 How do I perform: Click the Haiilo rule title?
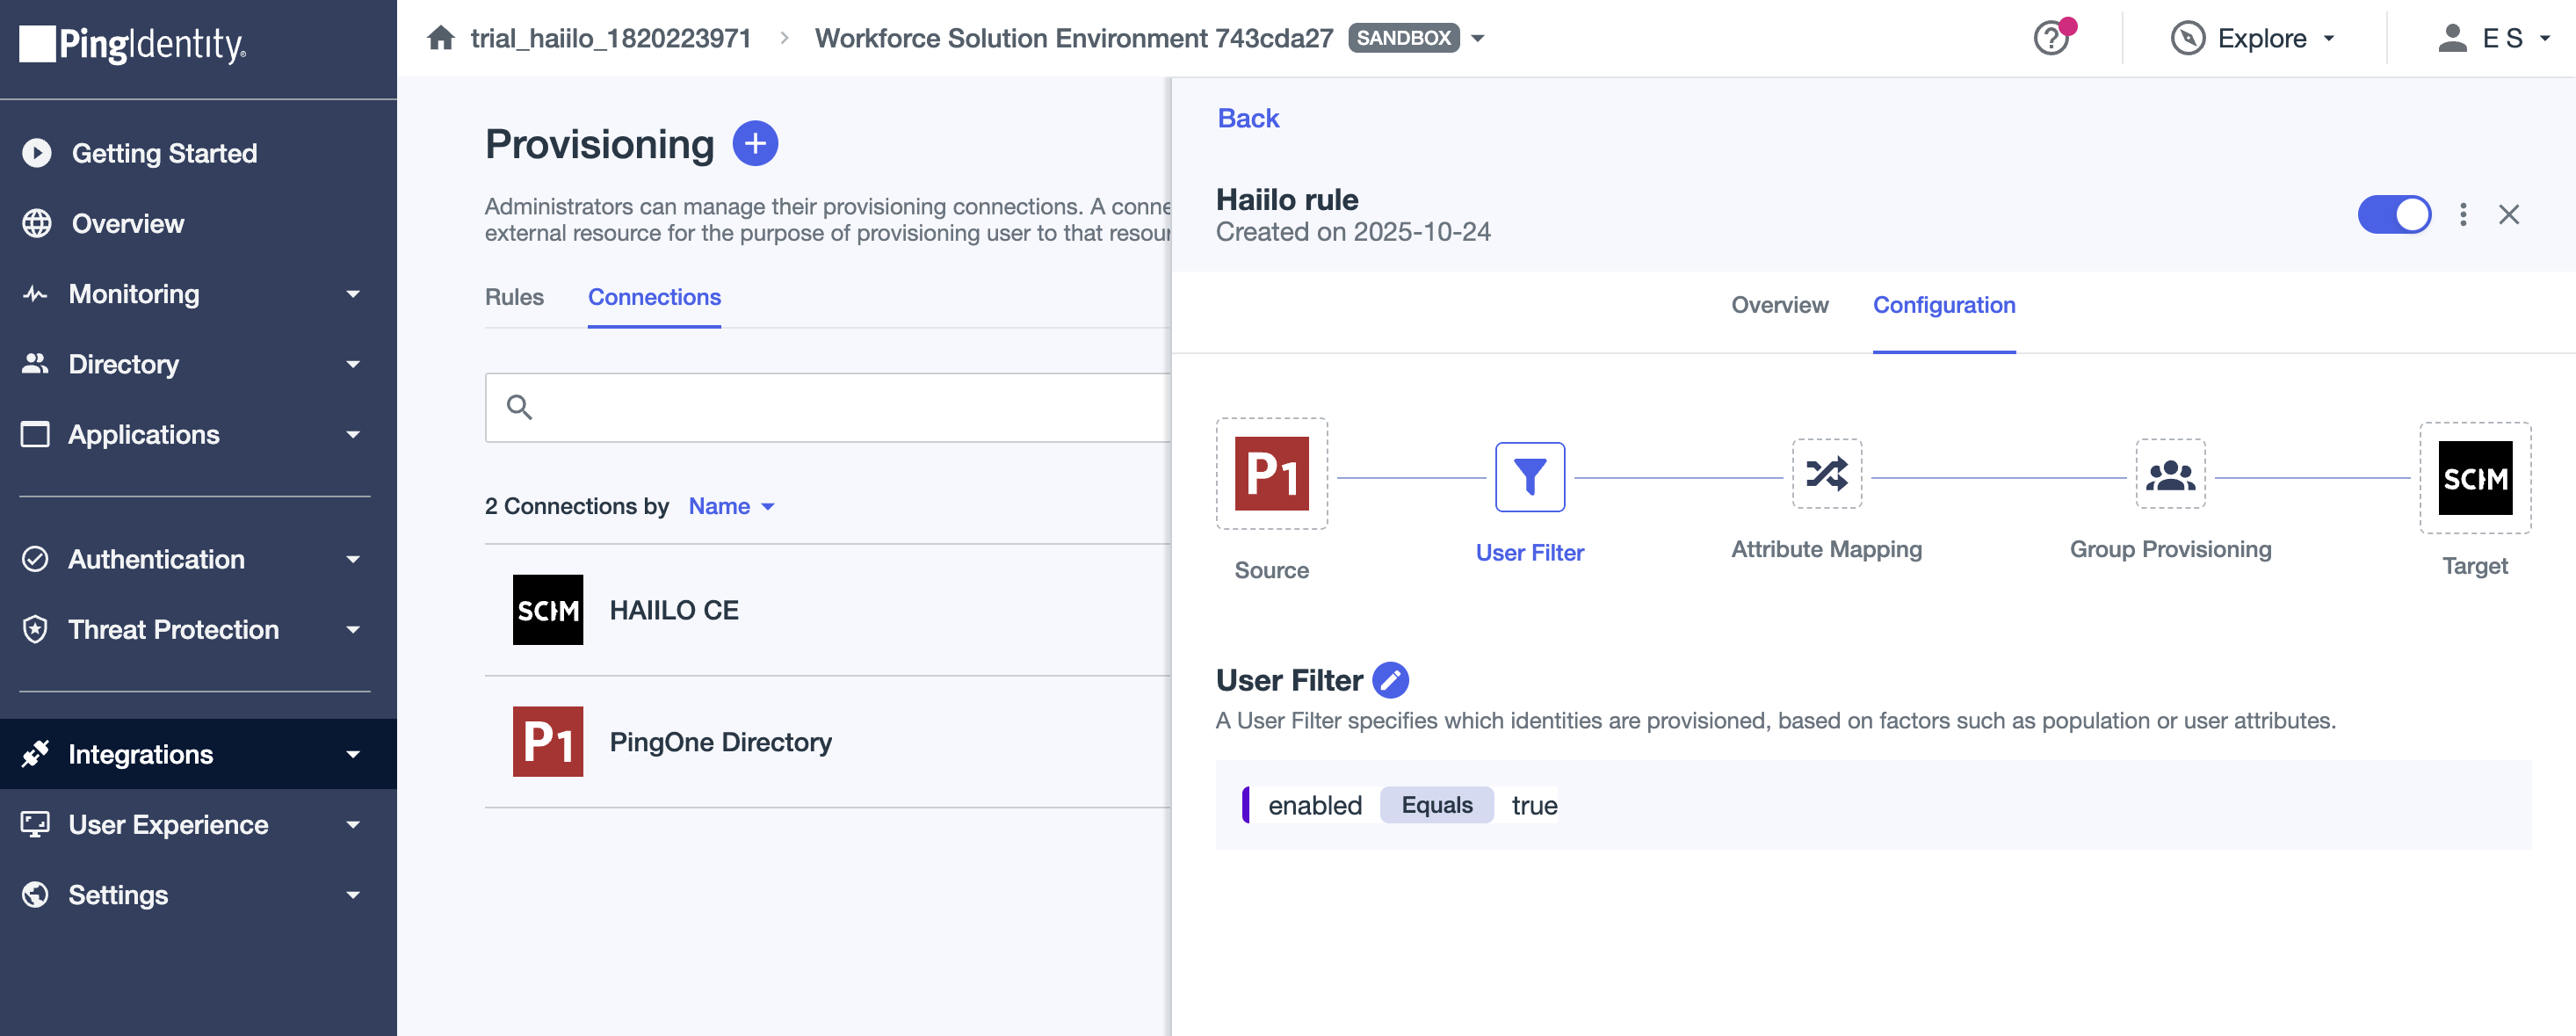1286,199
